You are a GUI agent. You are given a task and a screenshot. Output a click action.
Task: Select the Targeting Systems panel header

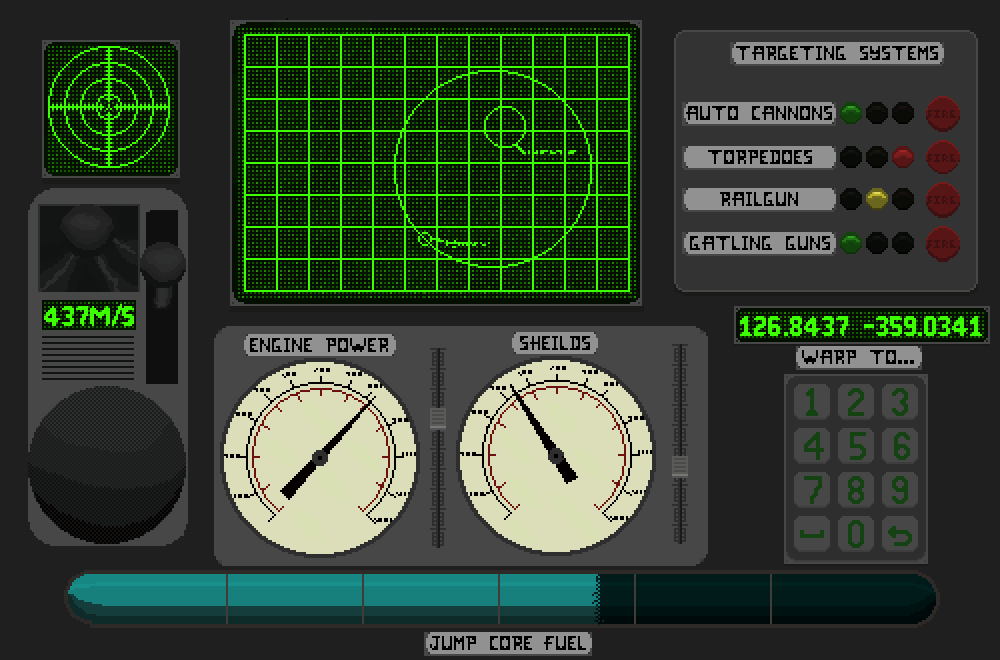coord(838,53)
